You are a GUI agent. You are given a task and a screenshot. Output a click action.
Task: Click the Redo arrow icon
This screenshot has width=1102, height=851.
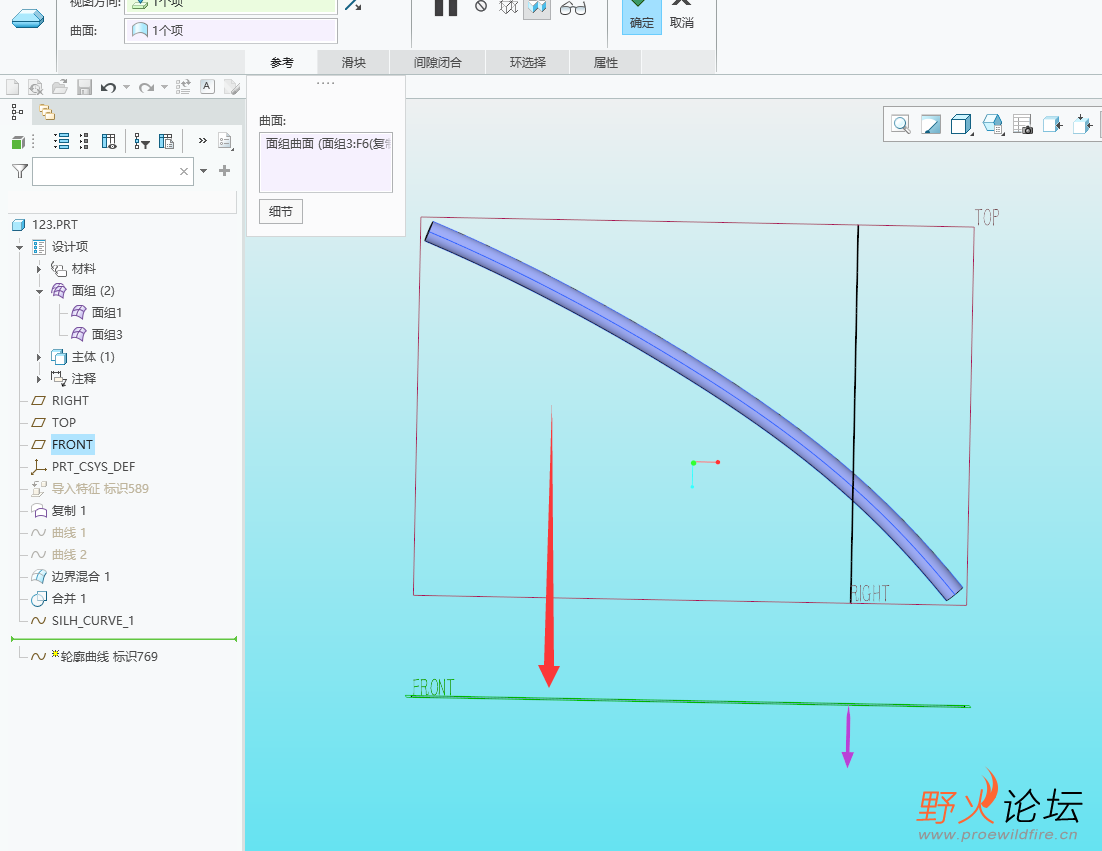(146, 87)
